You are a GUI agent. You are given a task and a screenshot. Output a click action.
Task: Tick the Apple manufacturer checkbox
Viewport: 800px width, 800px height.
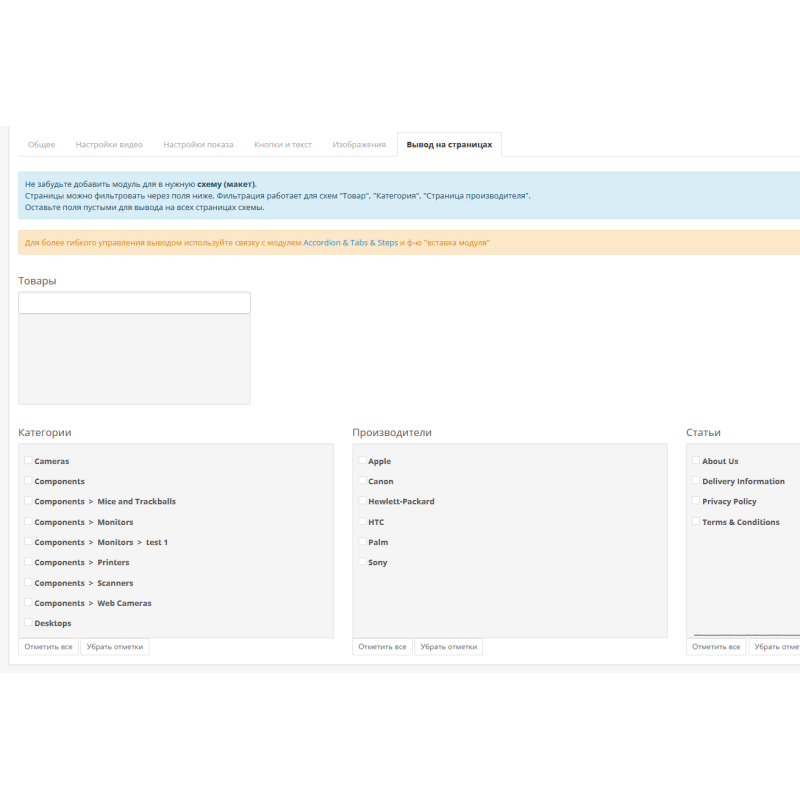[x=361, y=461]
